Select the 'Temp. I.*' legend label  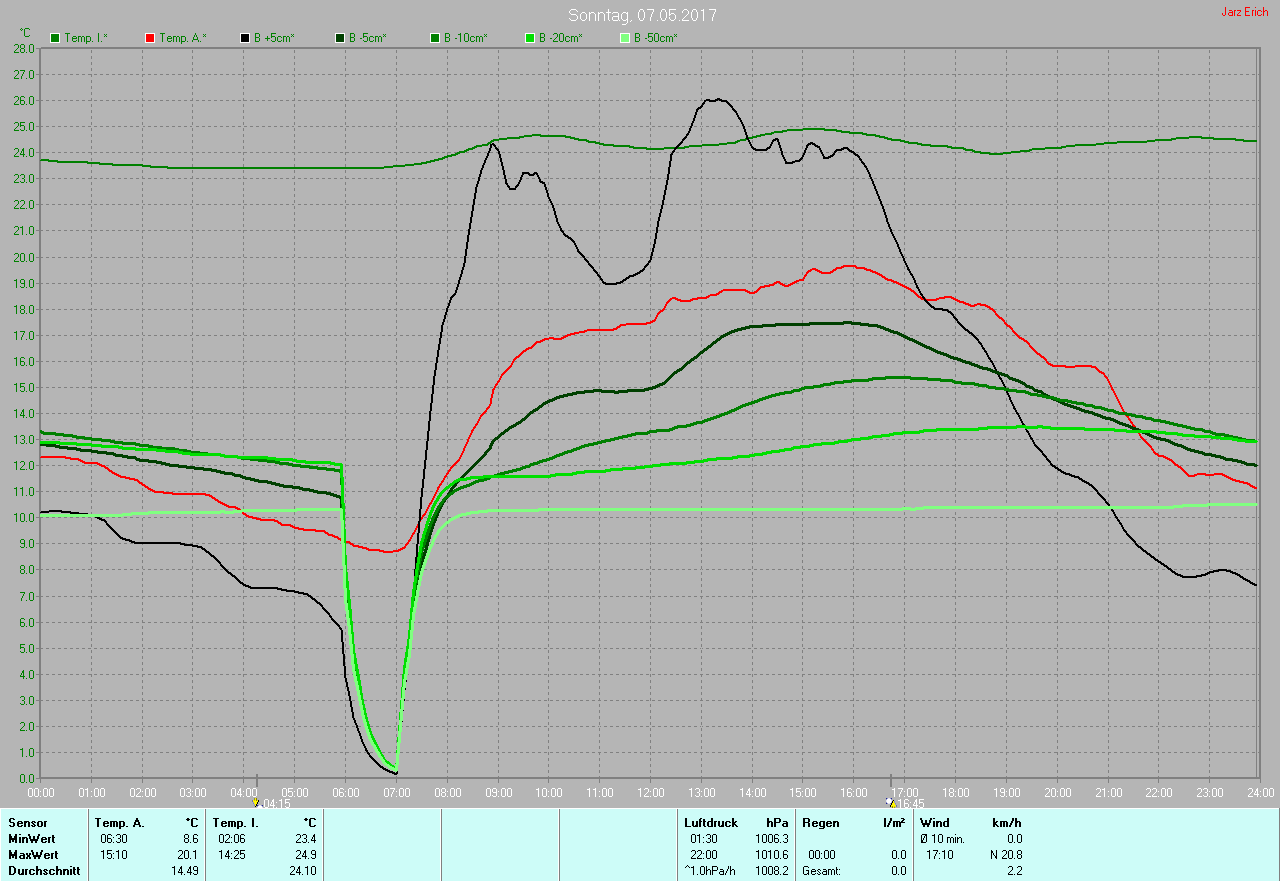pos(86,38)
